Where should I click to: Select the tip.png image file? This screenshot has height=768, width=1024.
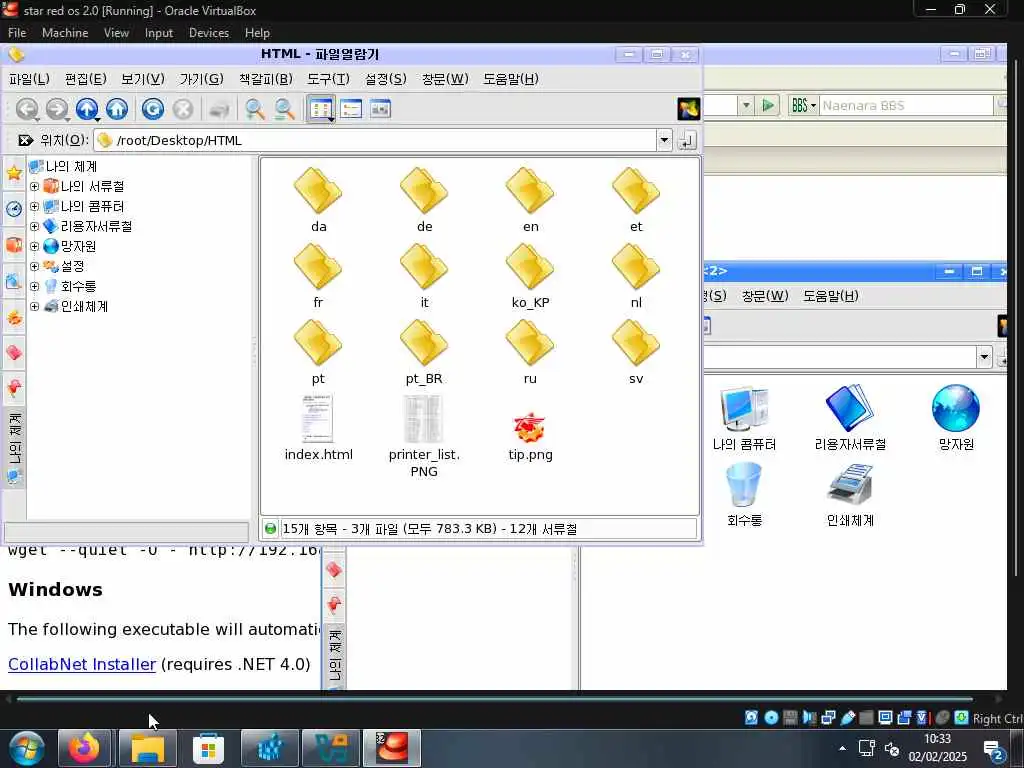(x=530, y=436)
